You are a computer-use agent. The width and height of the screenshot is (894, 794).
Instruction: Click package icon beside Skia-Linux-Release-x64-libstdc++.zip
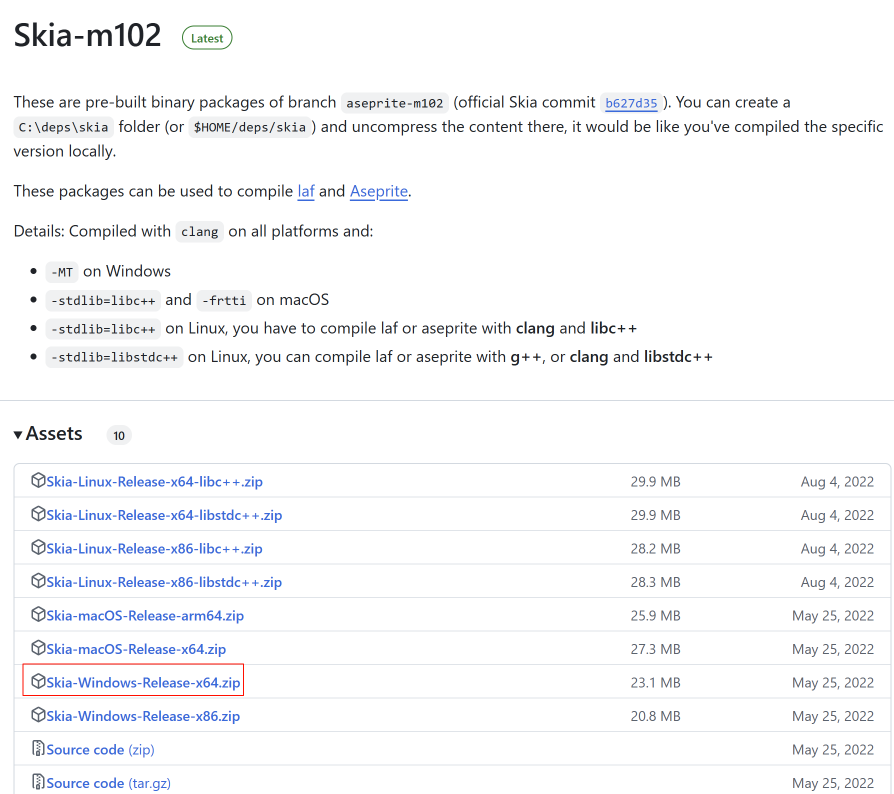point(38,514)
